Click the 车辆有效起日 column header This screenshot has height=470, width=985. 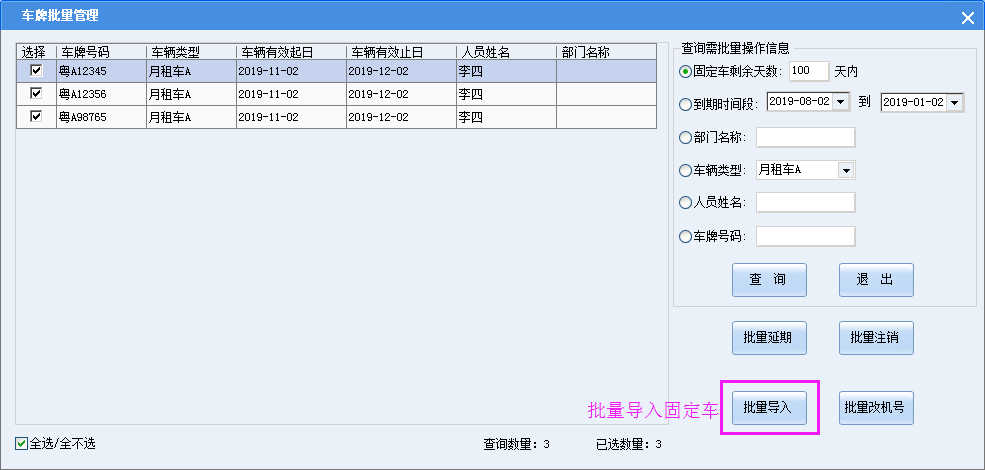291,52
